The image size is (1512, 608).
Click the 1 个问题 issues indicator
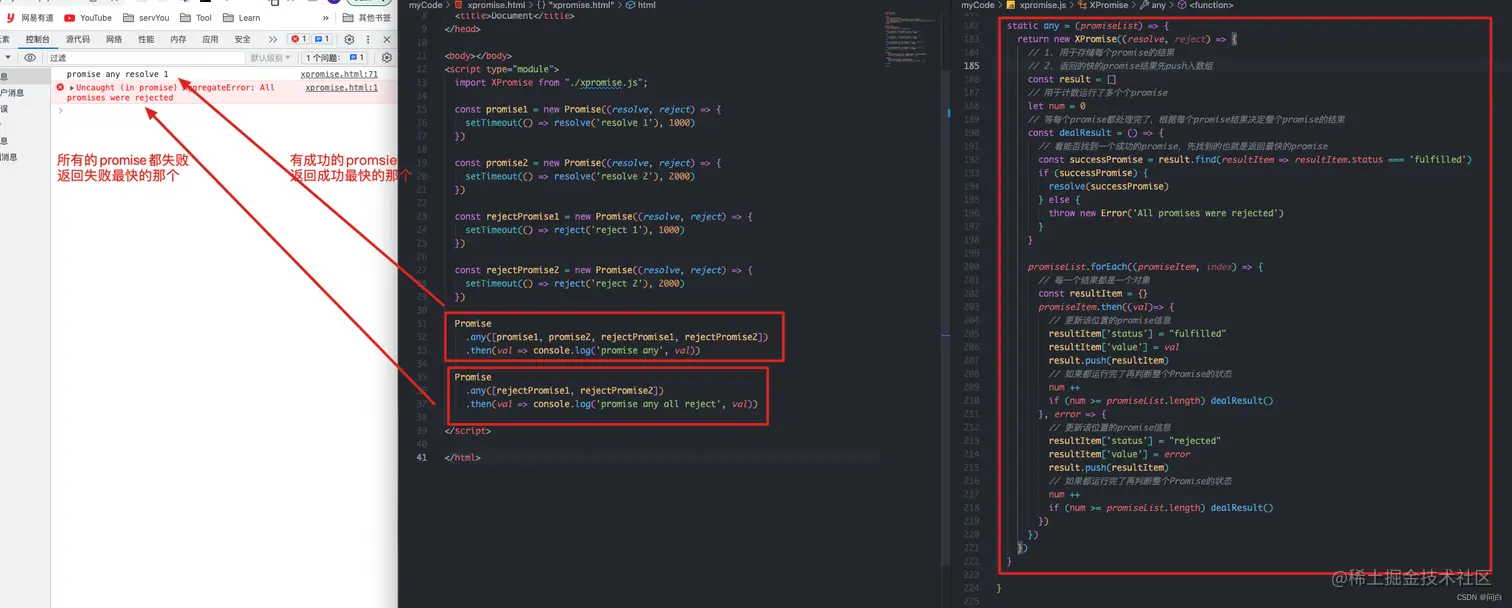tap(335, 58)
